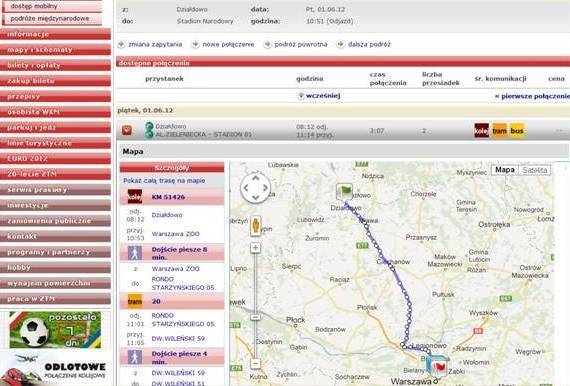Open the zakup biletu menu item
Image resolution: width=570 pixels, height=386 pixels.
point(55,81)
